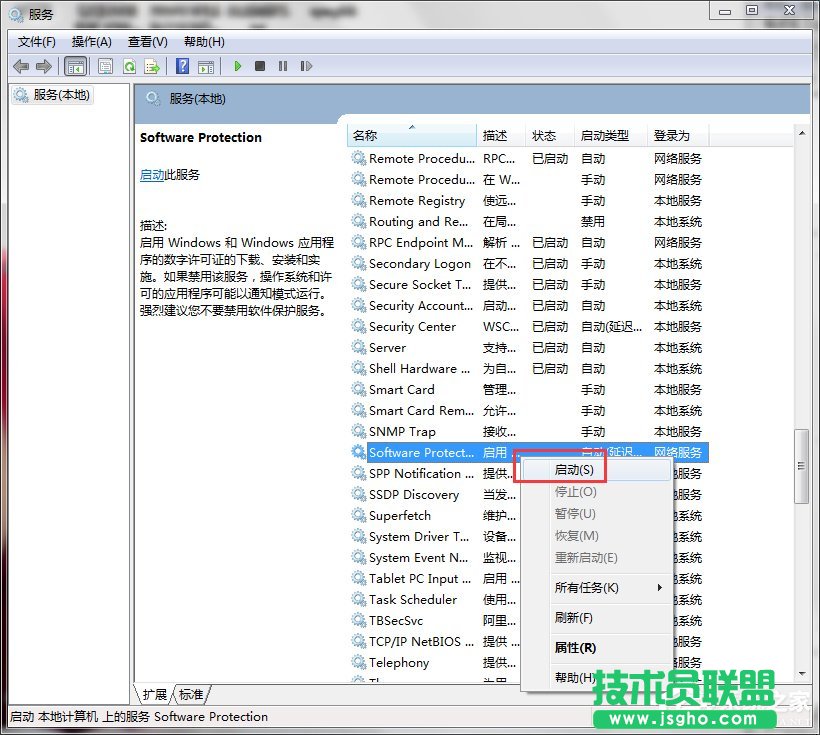Switch to the 扩展 tab
Viewport: 820px width, 735px height.
tap(155, 694)
